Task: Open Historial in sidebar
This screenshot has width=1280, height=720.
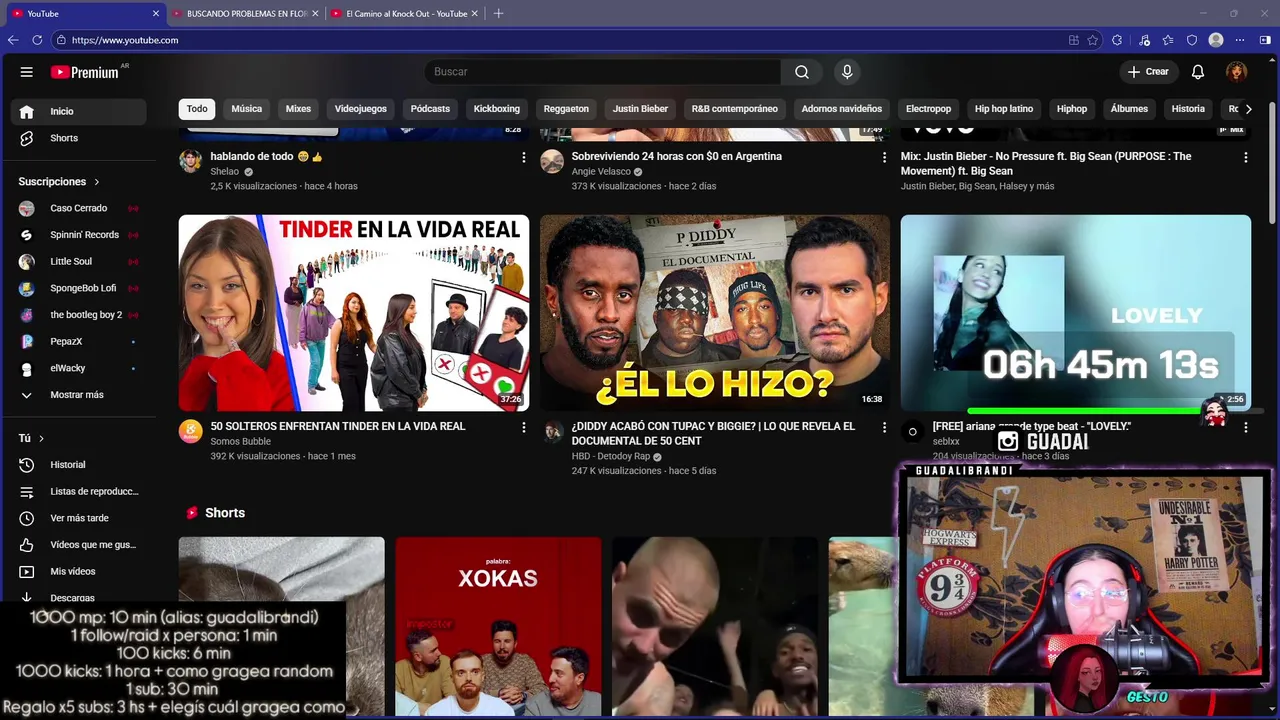Action: (x=79, y=465)
